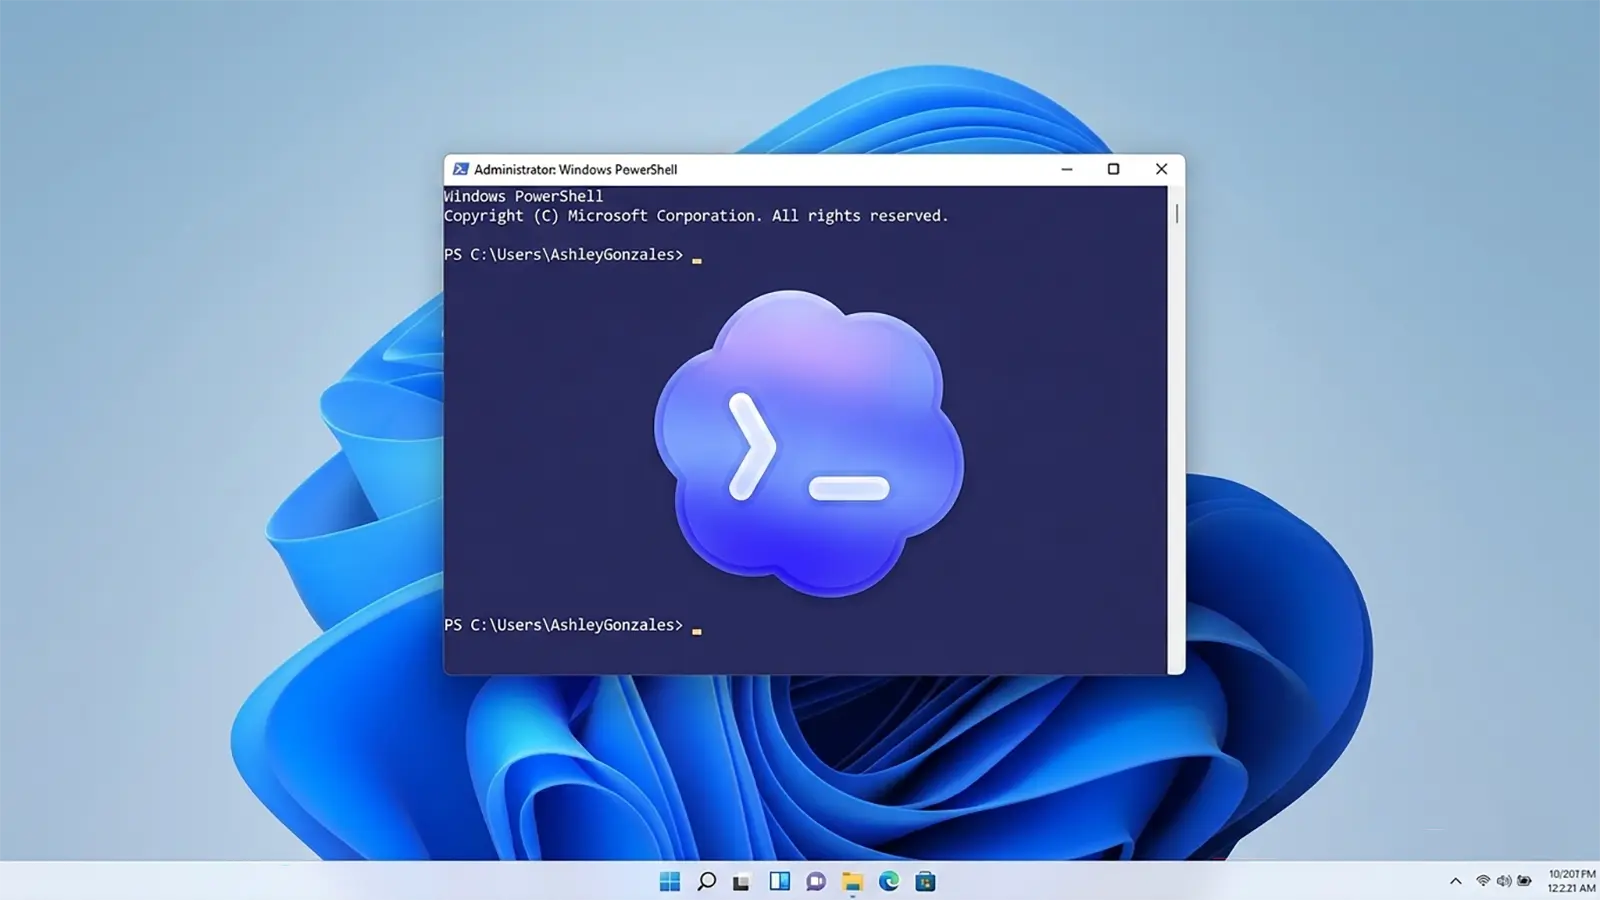Open the Microsoft Store

[x=923, y=881]
